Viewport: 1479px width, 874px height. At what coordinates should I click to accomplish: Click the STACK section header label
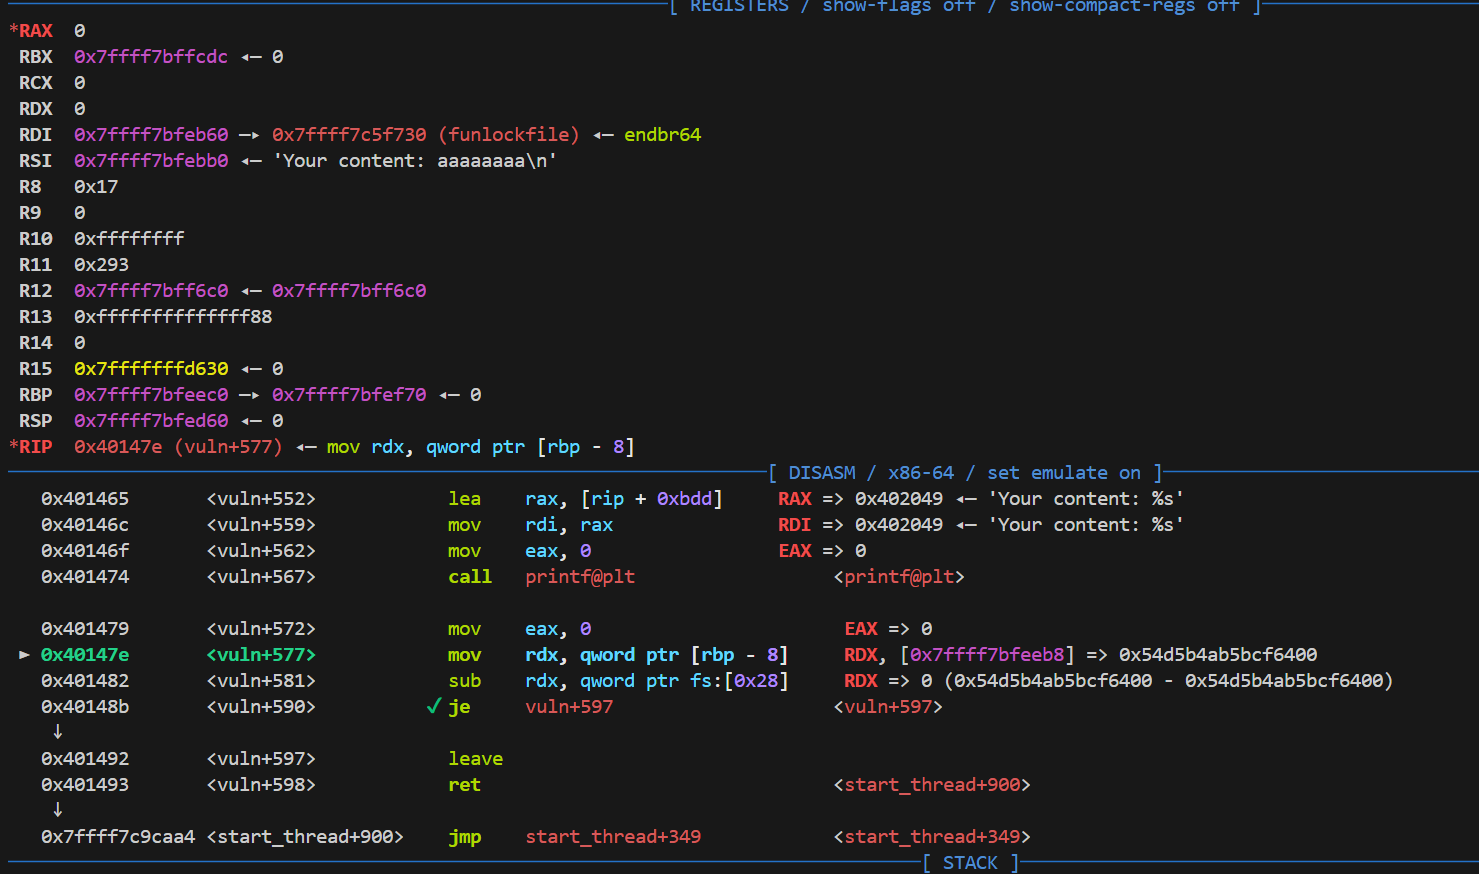[969, 863]
